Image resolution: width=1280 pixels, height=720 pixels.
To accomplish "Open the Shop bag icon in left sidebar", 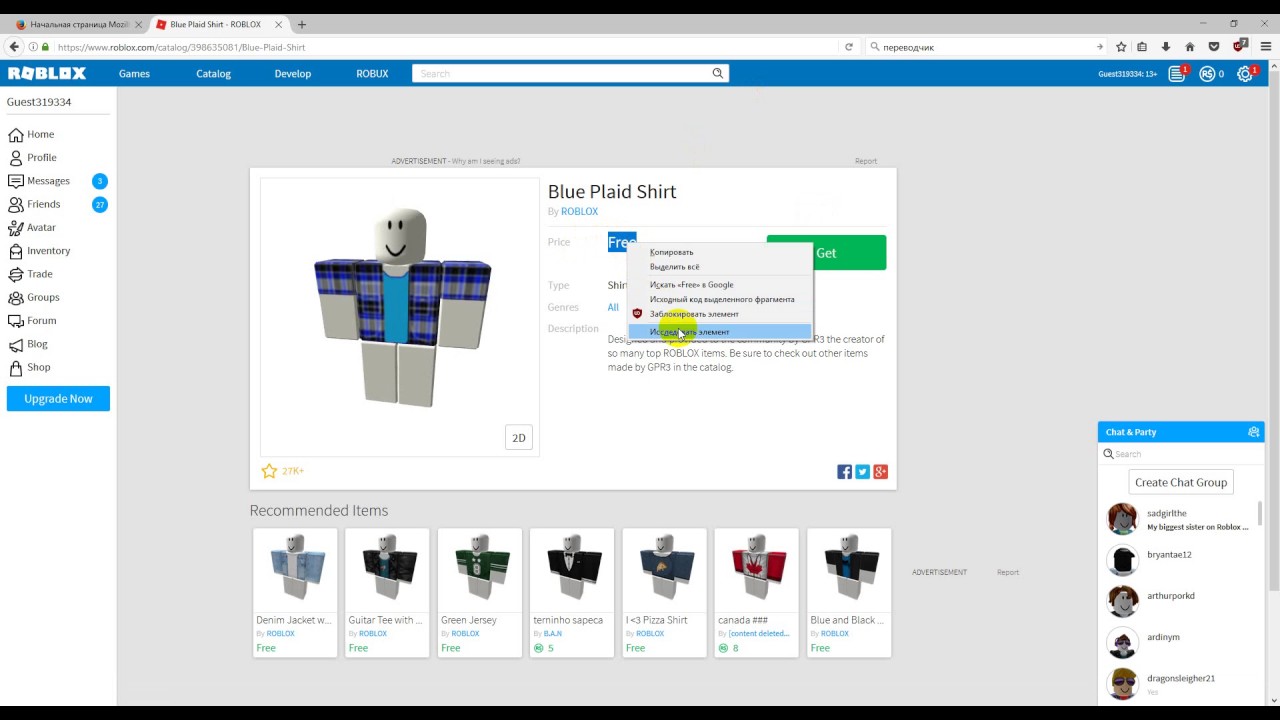I will pos(15,367).
